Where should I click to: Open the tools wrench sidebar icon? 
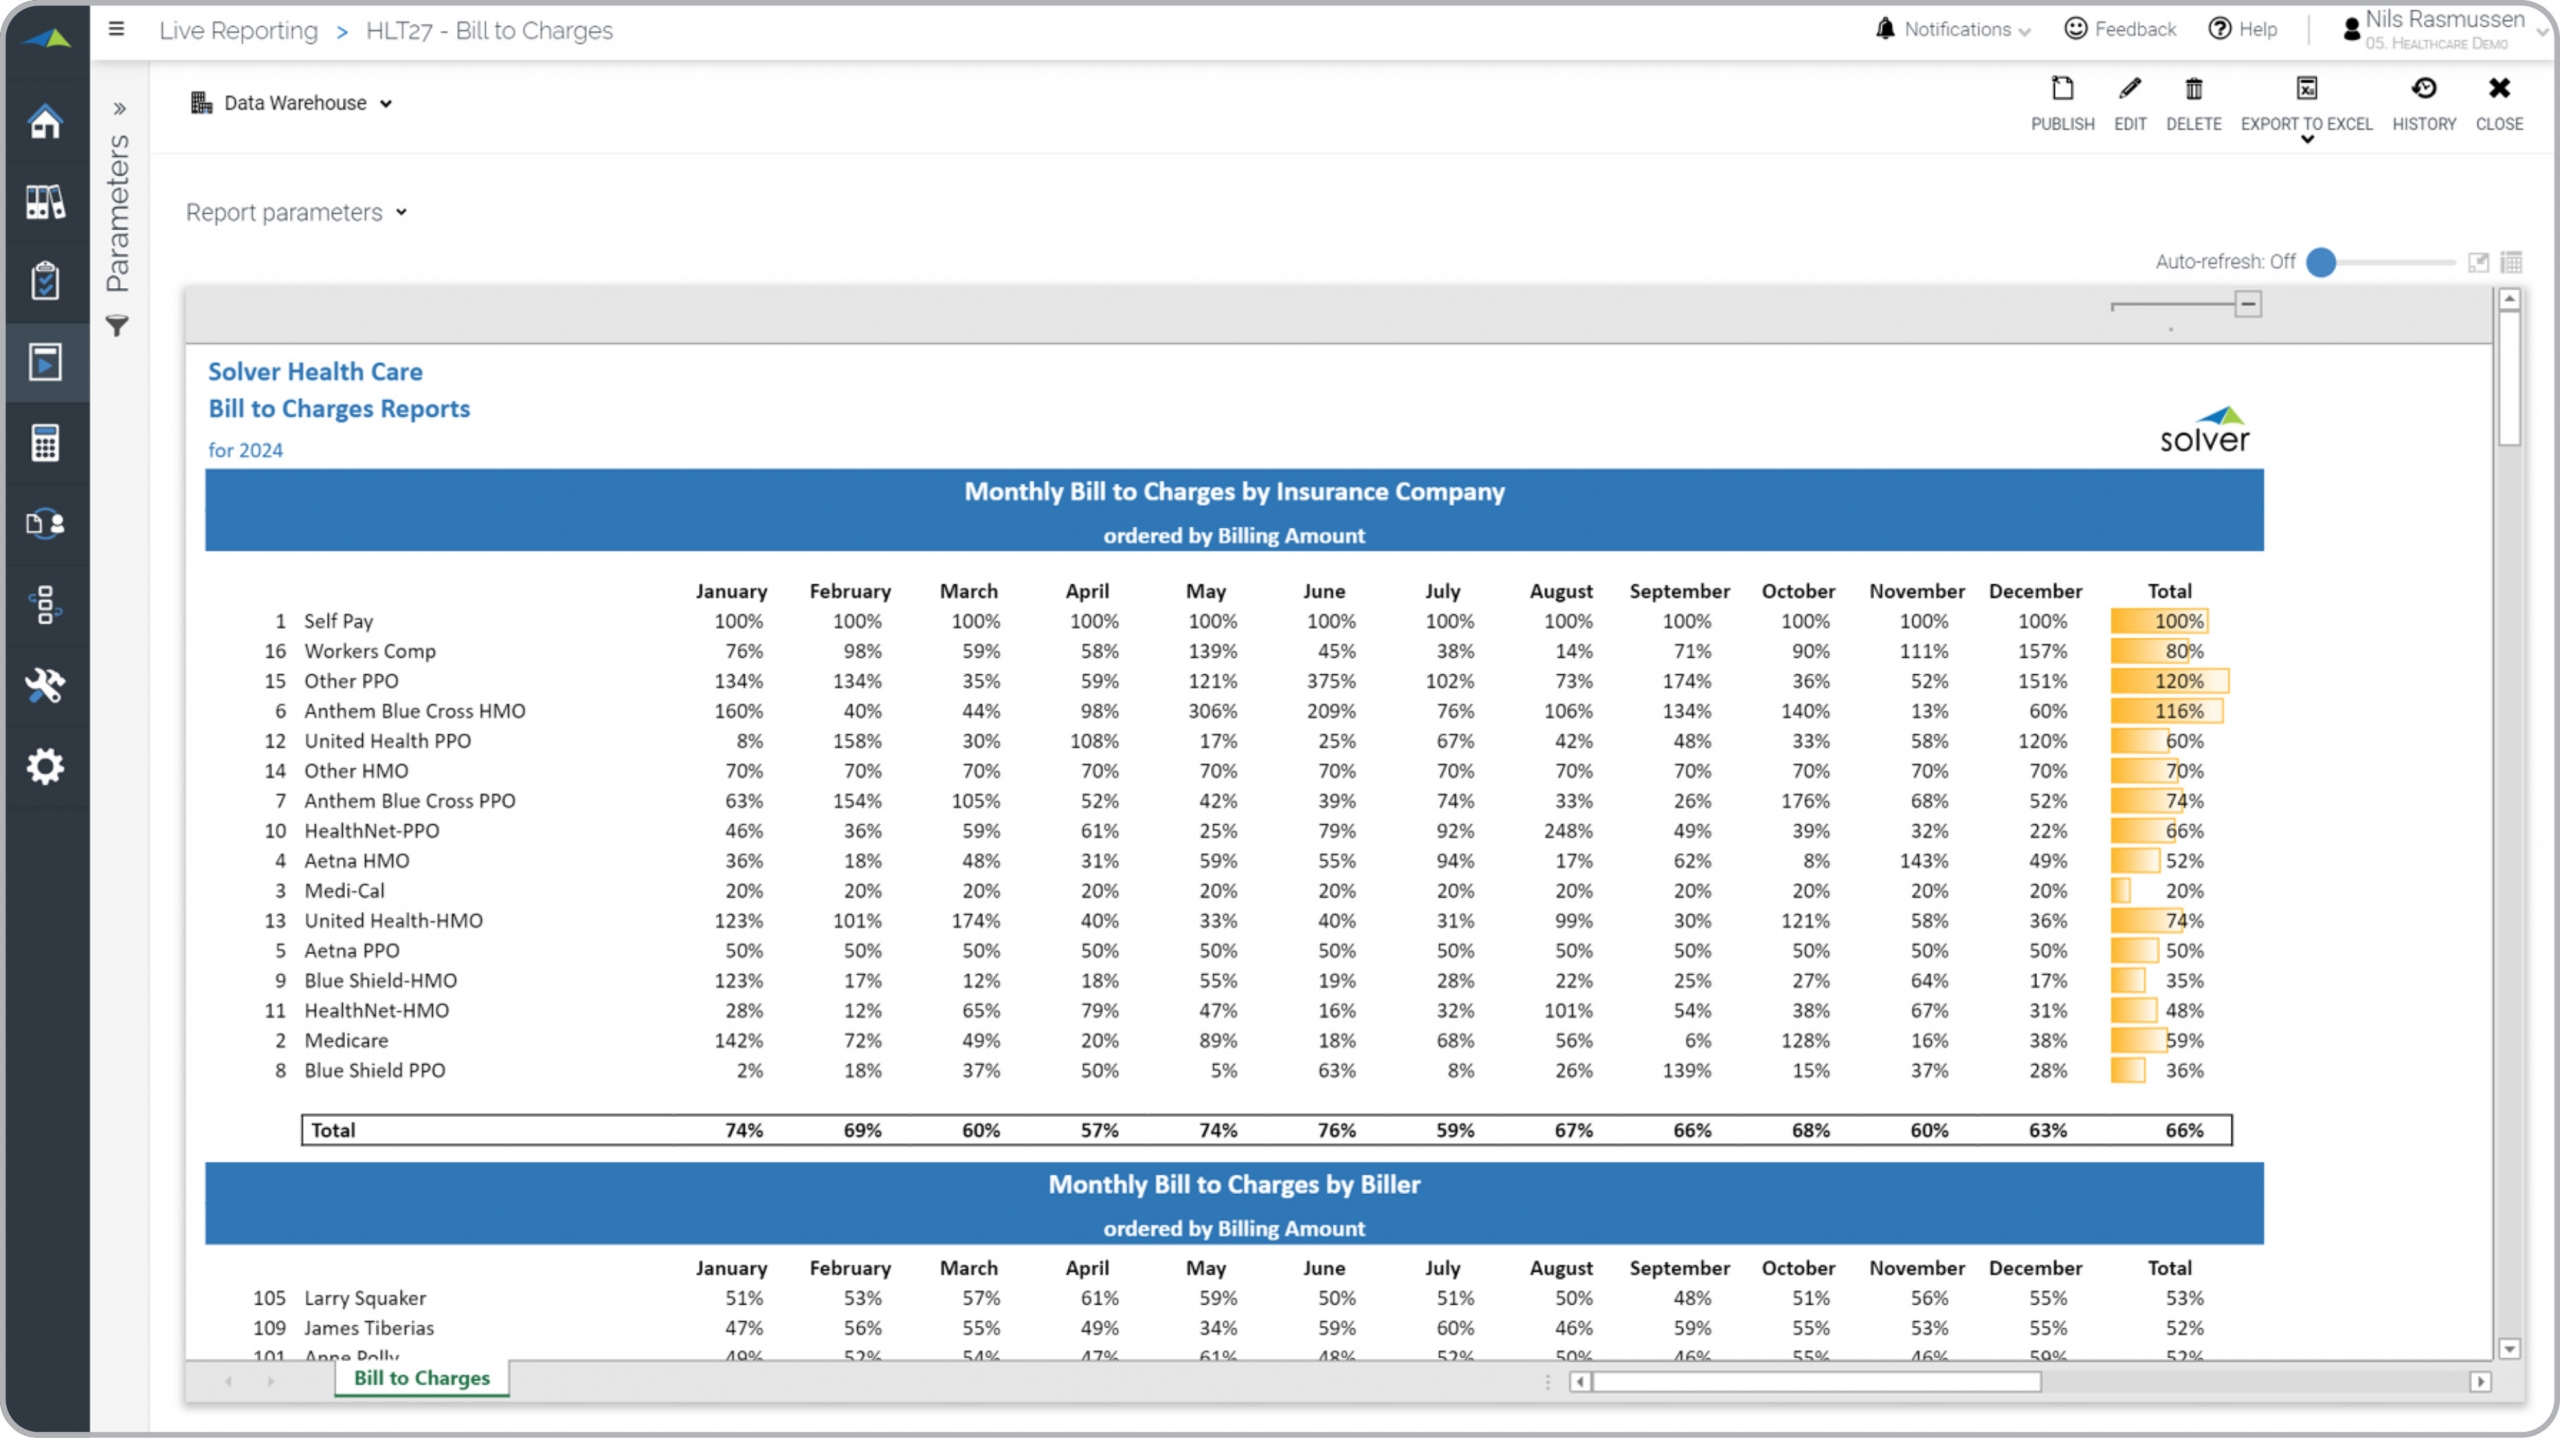pyautogui.click(x=45, y=685)
